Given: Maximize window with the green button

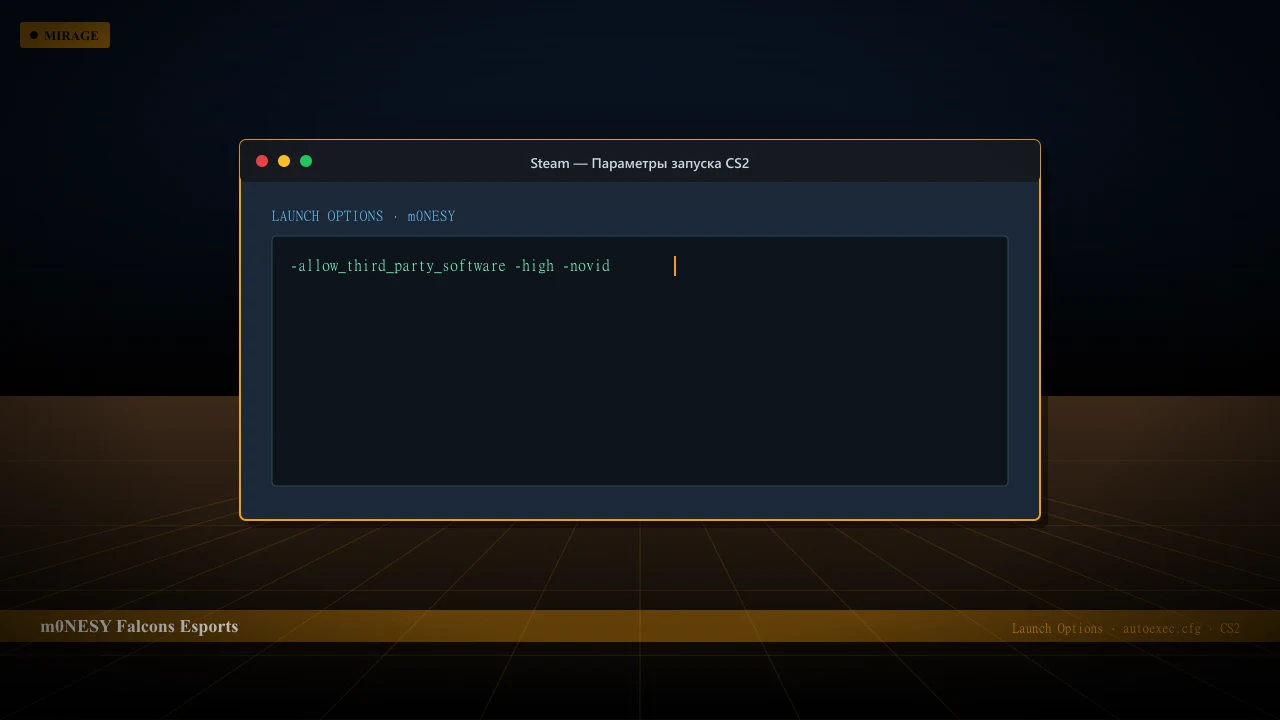Looking at the screenshot, I should 306,161.
